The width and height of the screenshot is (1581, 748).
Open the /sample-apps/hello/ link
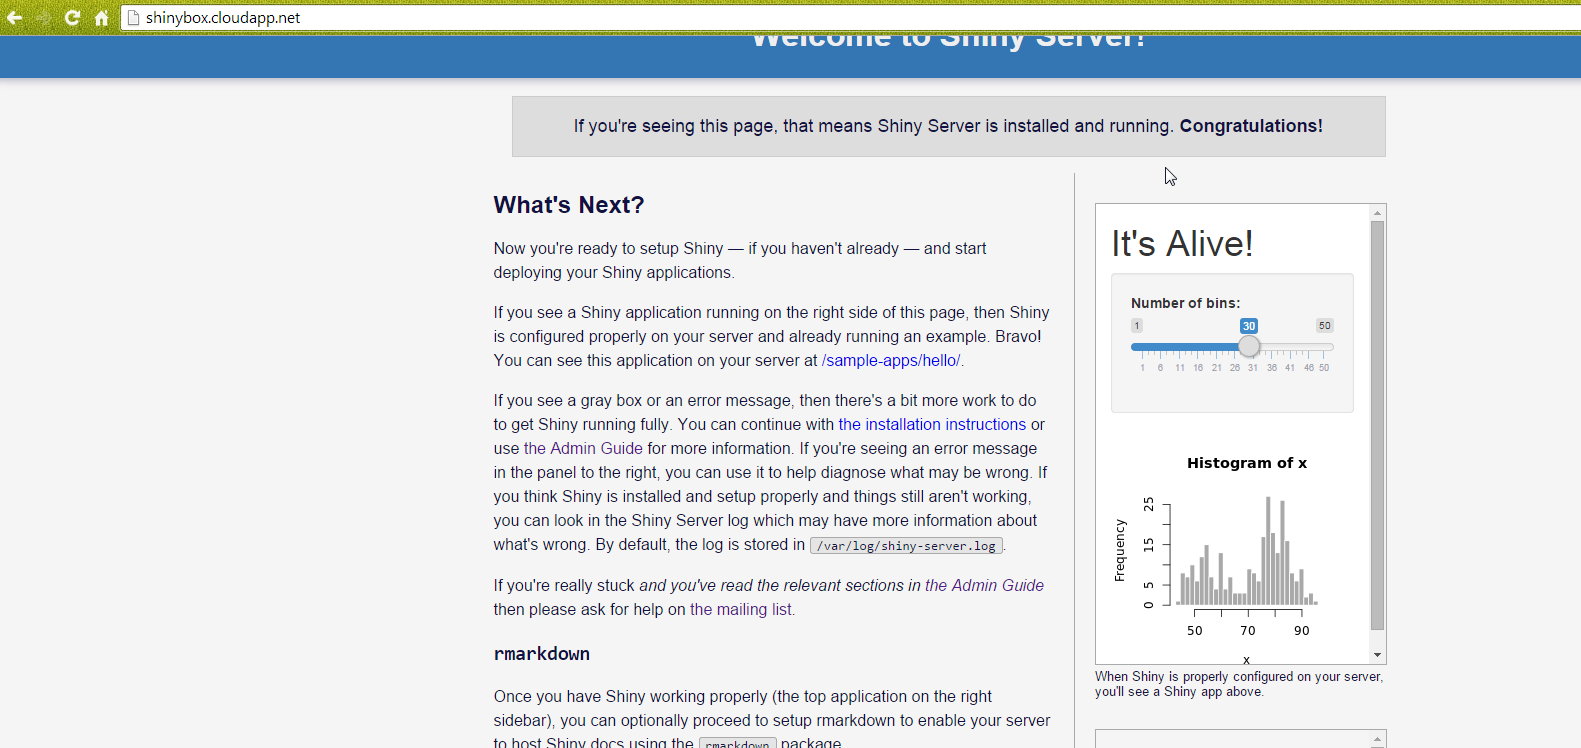[x=890, y=360]
